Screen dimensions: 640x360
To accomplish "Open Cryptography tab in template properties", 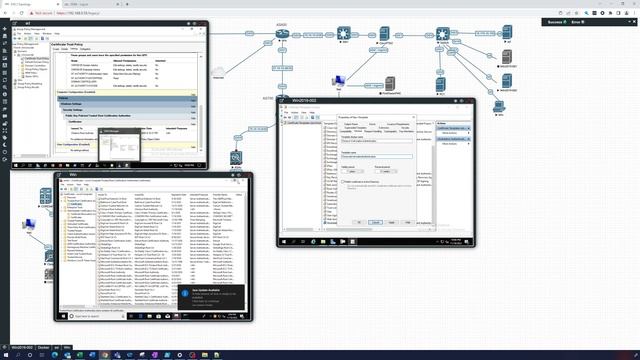I will [x=390, y=131].
